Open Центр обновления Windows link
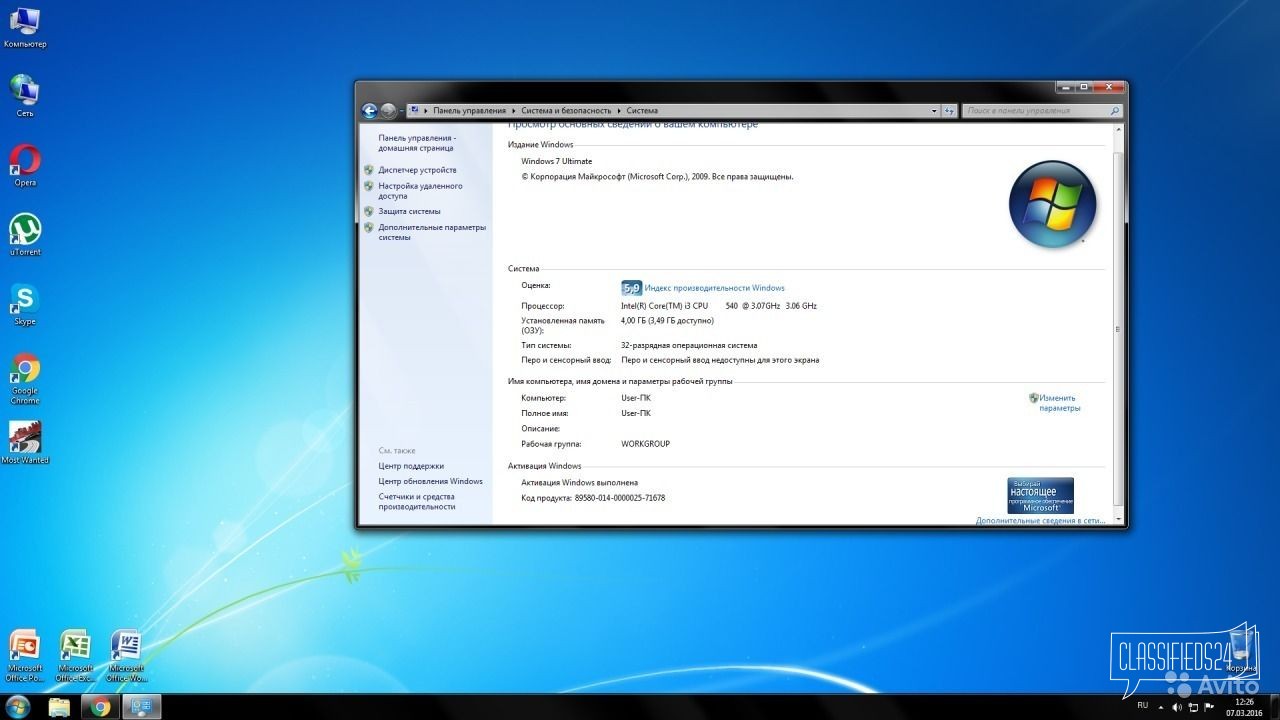 pyautogui.click(x=430, y=481)
